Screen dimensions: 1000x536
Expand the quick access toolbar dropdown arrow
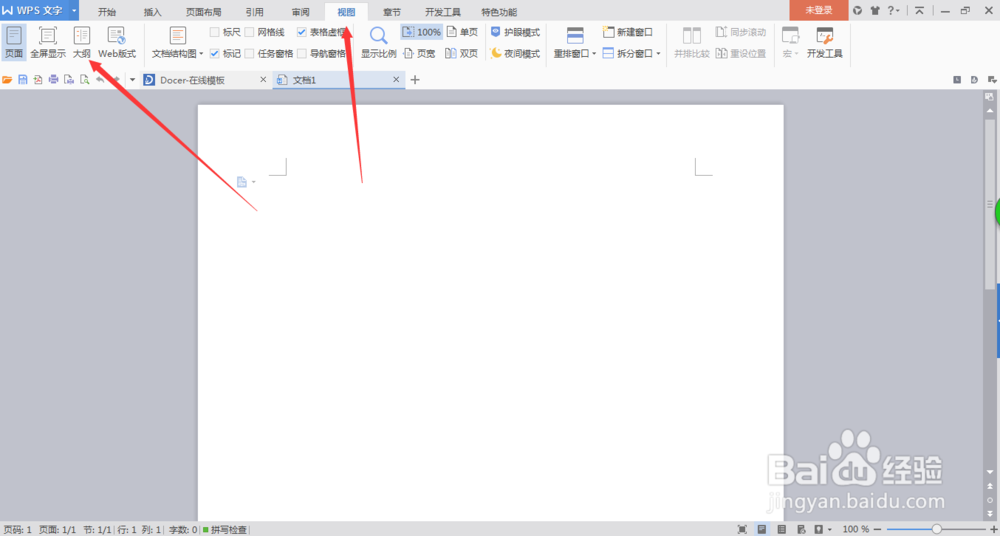132,80
